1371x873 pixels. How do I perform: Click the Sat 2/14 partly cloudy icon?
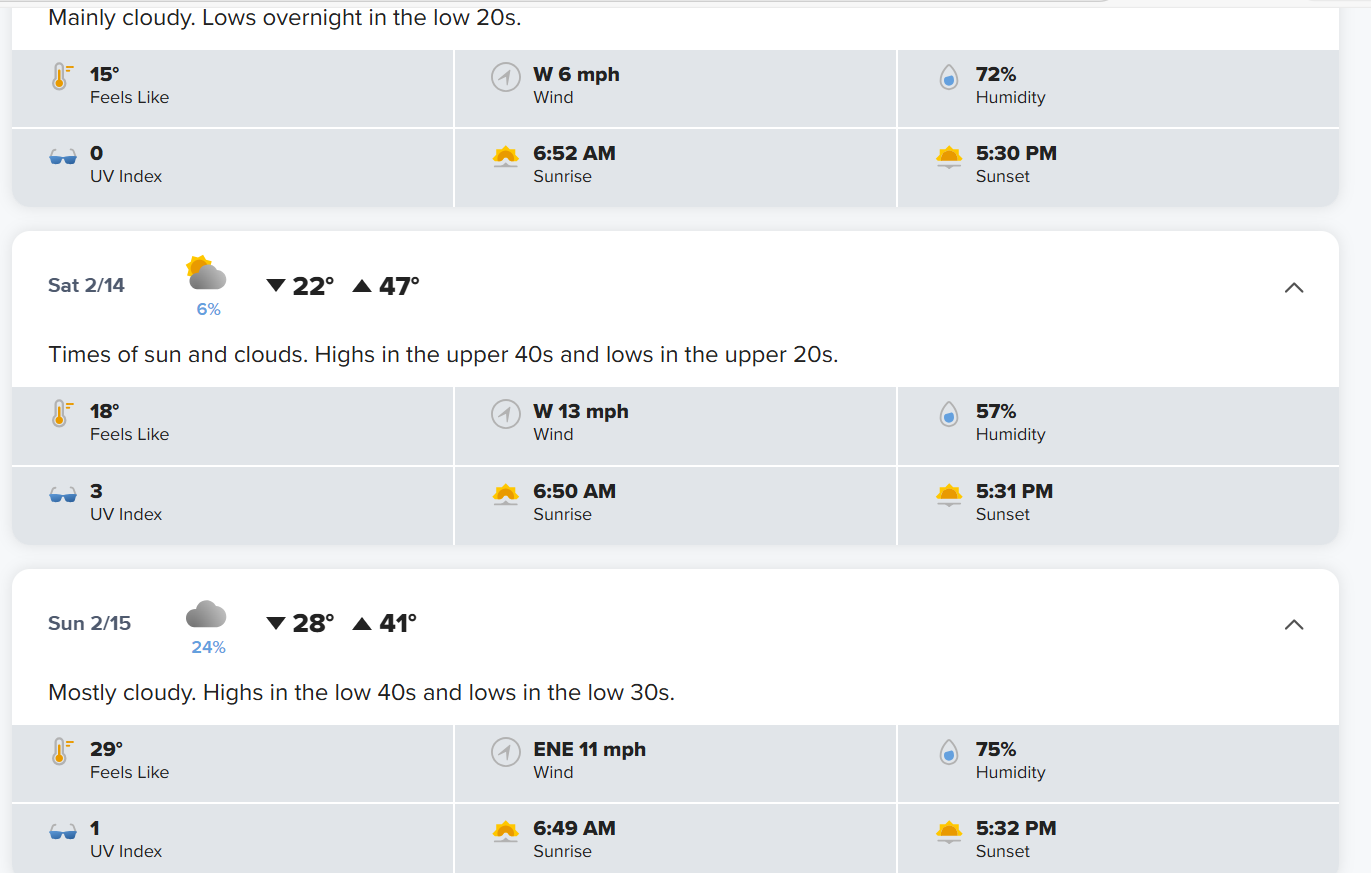coord(207,274)
